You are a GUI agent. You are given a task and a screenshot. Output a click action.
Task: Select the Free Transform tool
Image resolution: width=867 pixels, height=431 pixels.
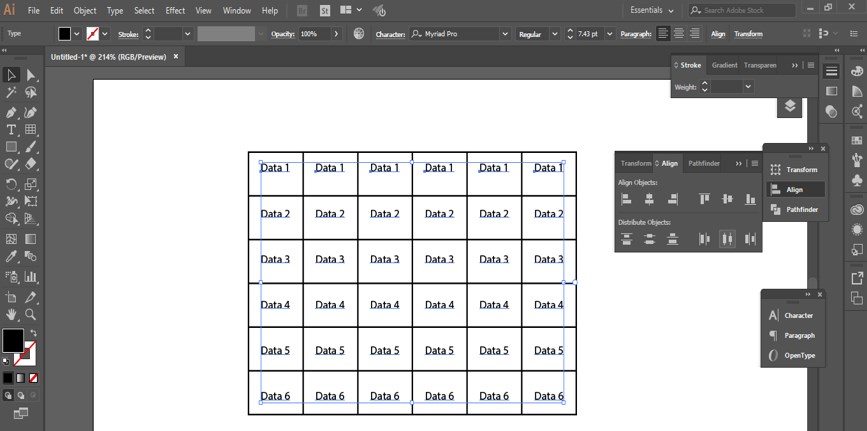pyautogui.click(x=30, y=201)
